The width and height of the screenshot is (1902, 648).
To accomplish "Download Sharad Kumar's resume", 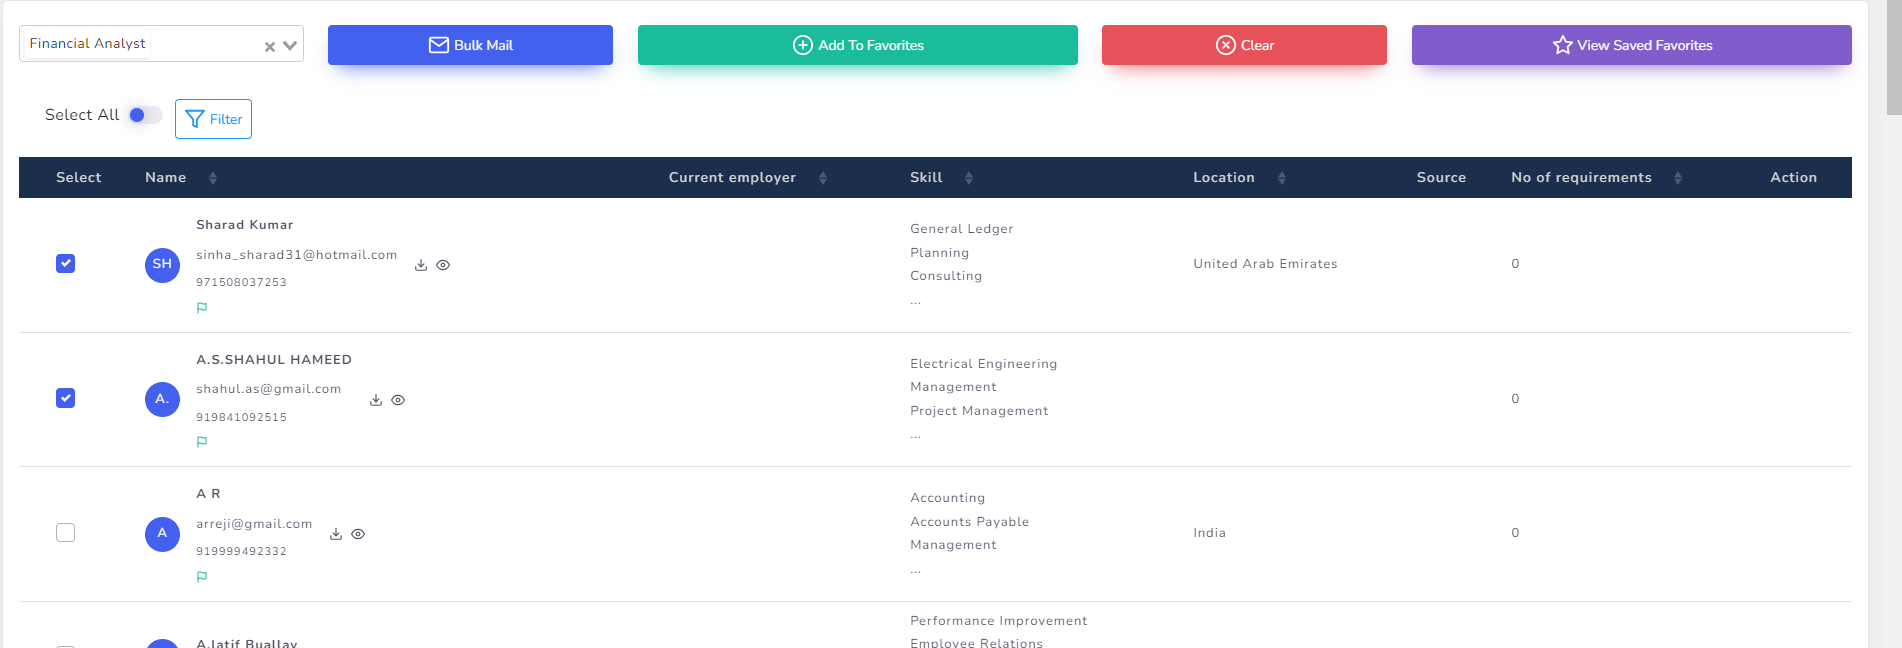I will pyautogui.click(x=421, y=265).
